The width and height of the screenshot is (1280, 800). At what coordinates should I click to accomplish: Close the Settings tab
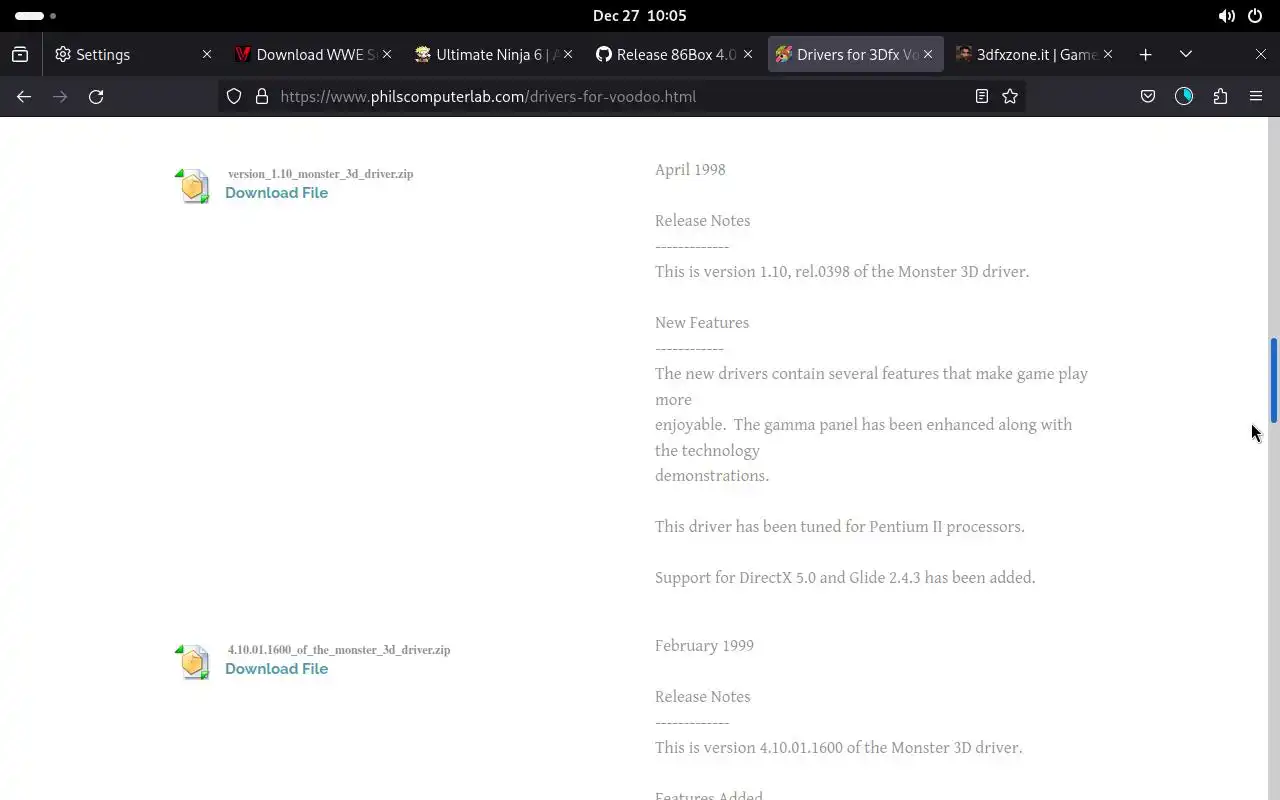click(207, 54)
